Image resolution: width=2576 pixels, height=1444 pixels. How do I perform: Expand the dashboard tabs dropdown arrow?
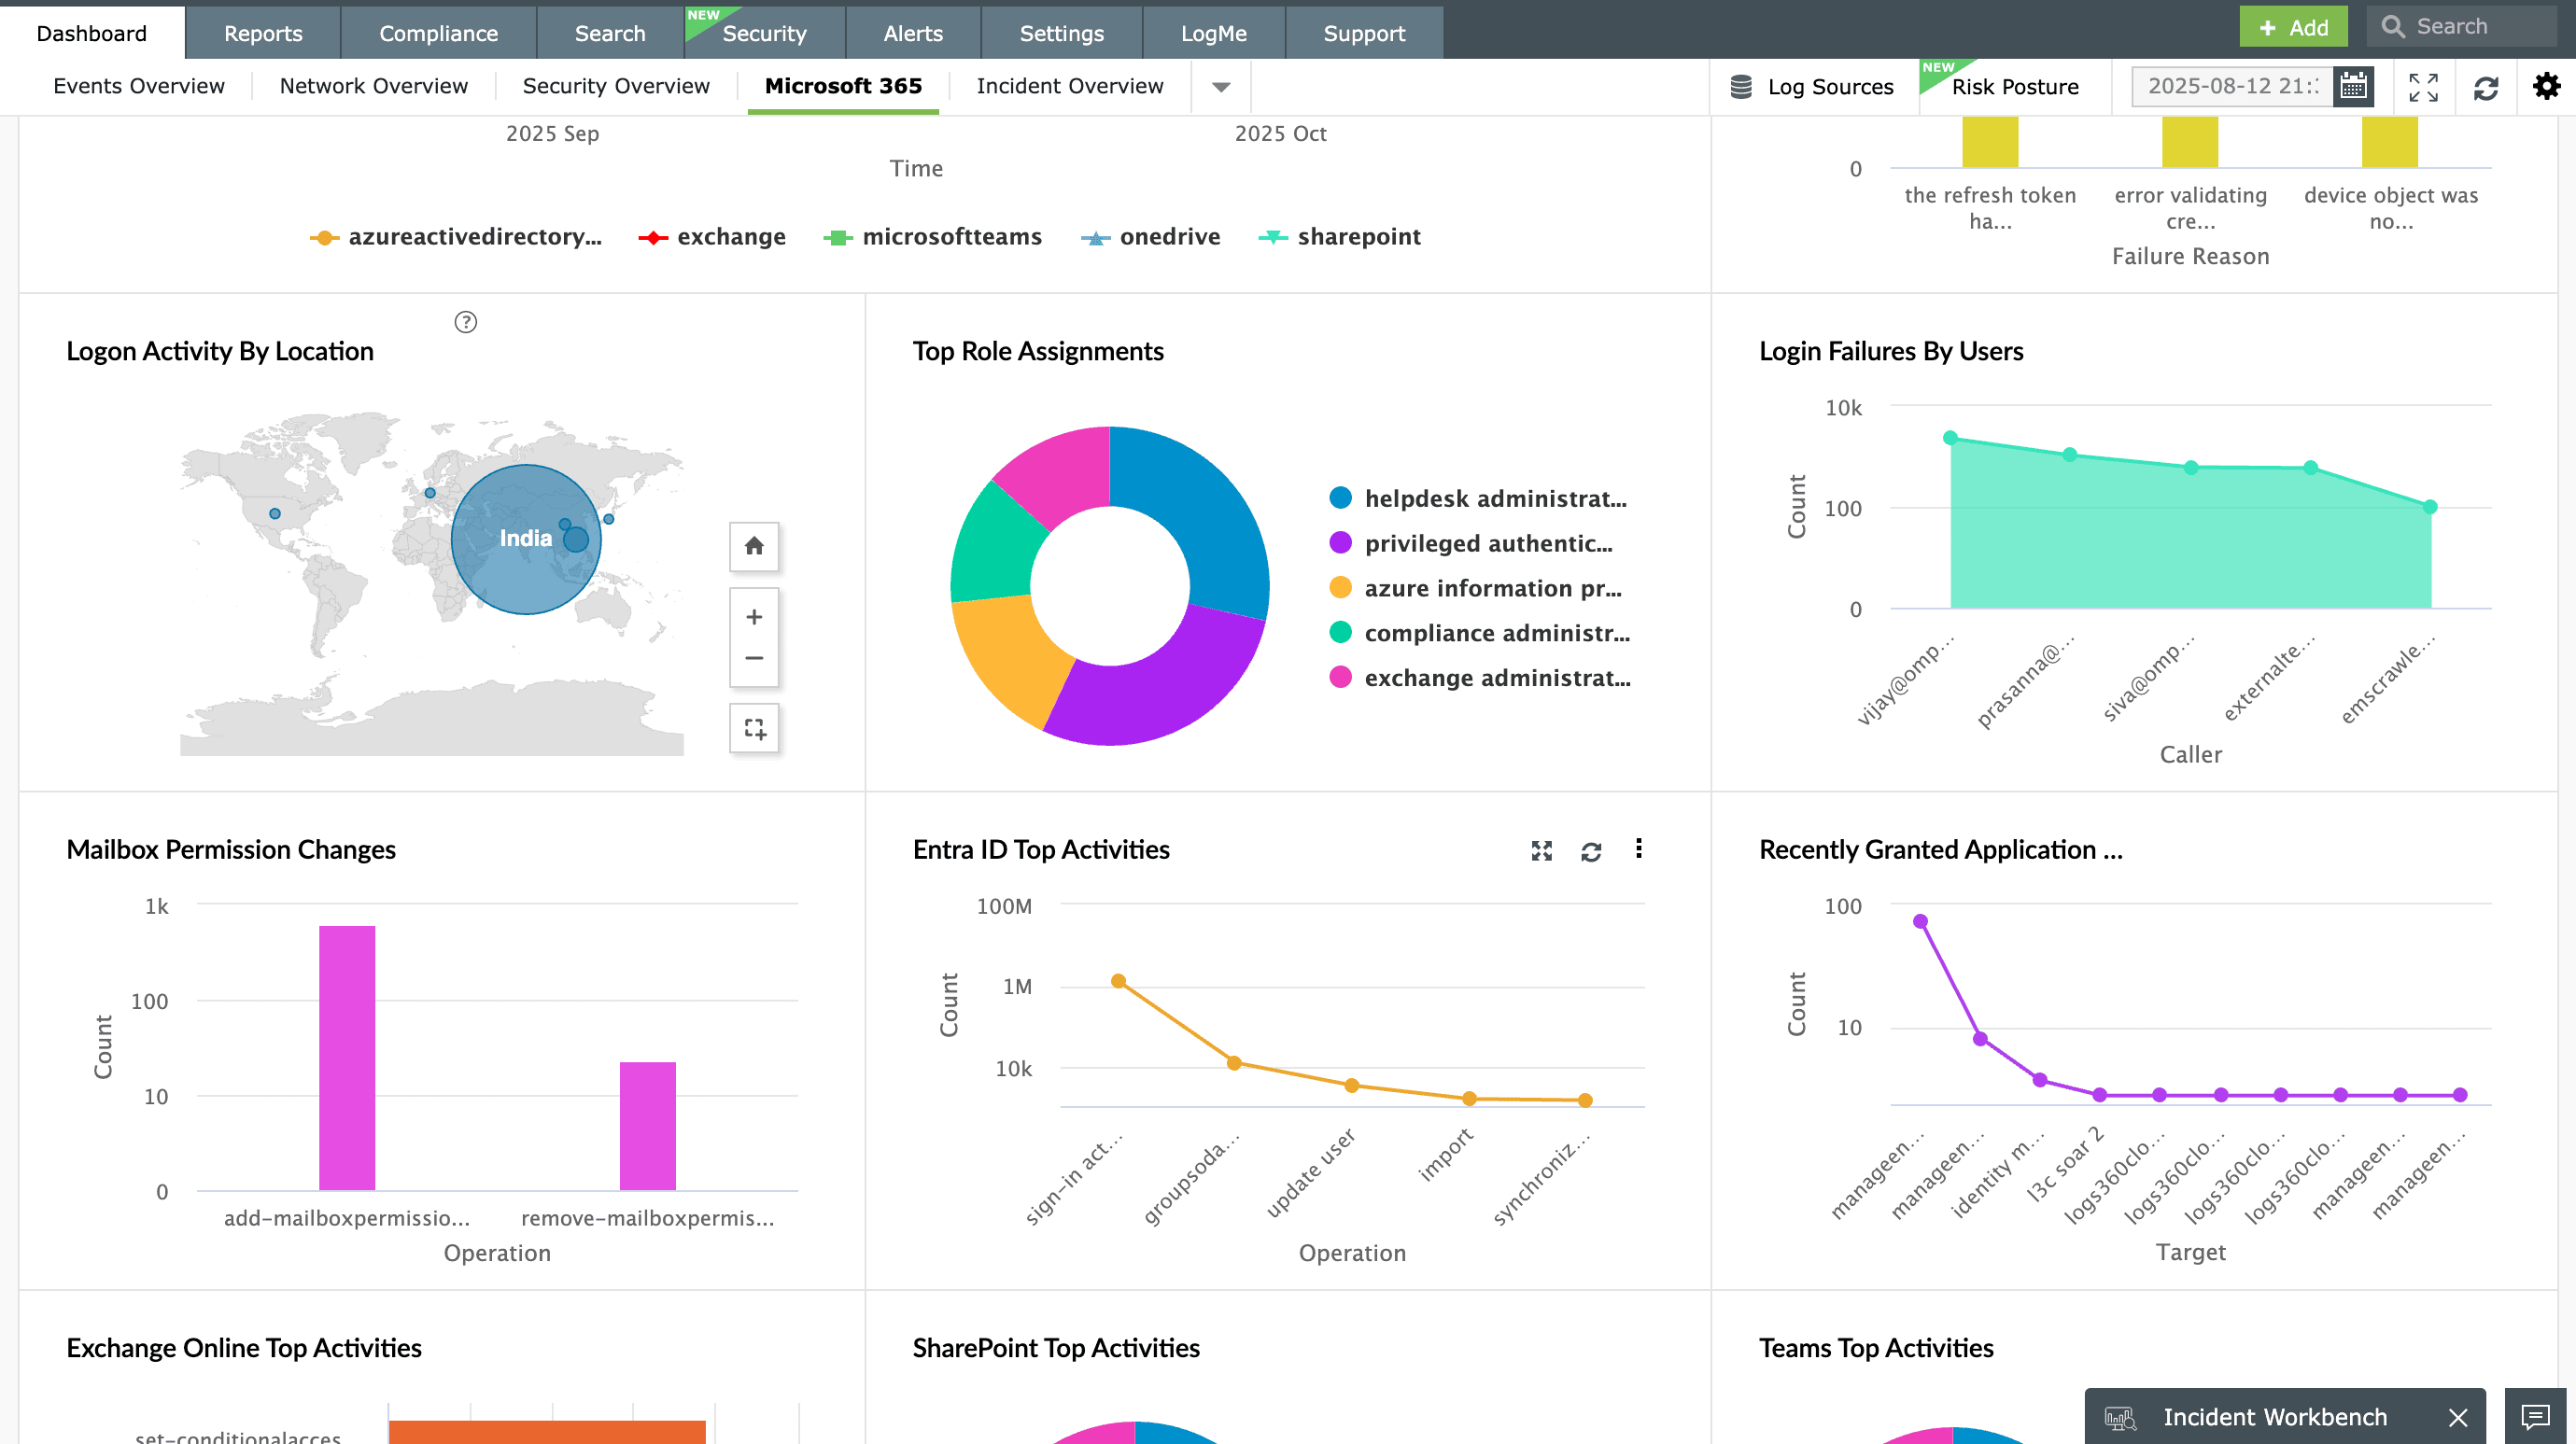click(1220, 87)
